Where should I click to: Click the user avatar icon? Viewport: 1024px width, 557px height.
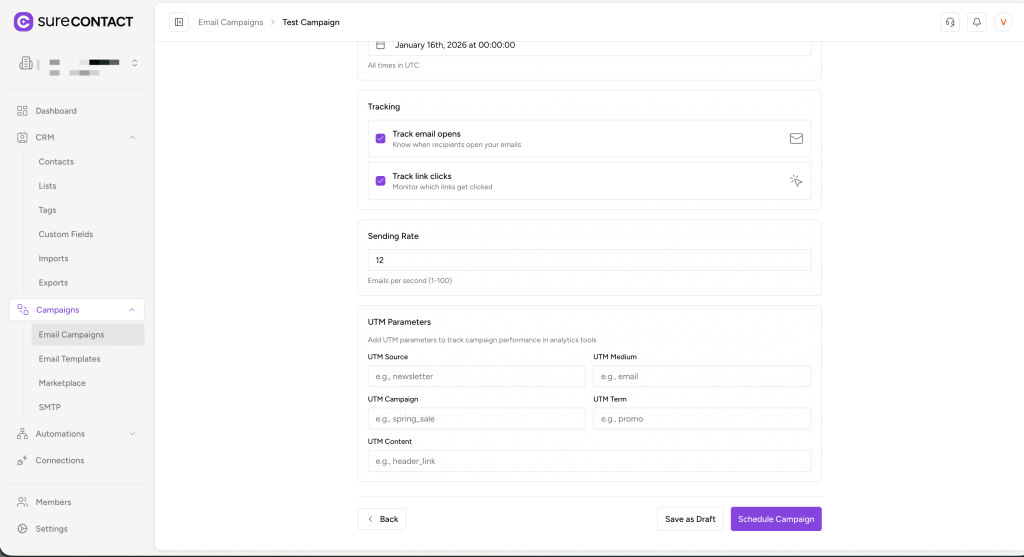coord(1003,22)
